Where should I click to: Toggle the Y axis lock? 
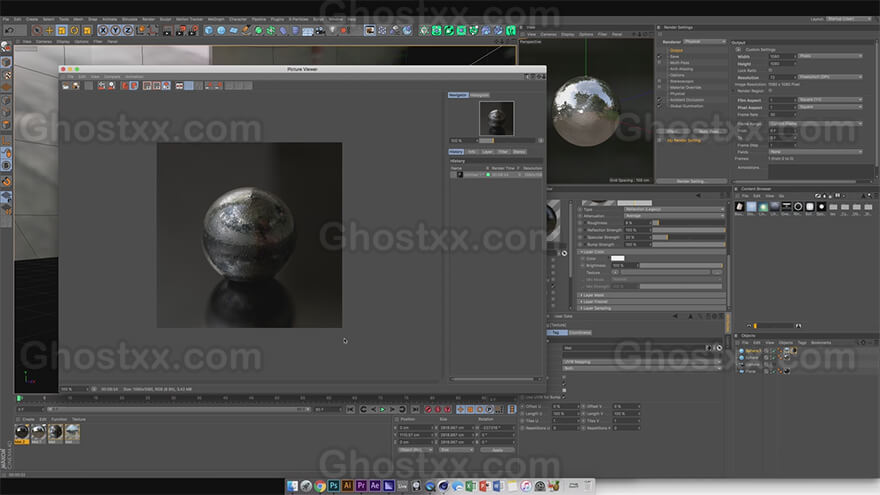pos(115,30)
